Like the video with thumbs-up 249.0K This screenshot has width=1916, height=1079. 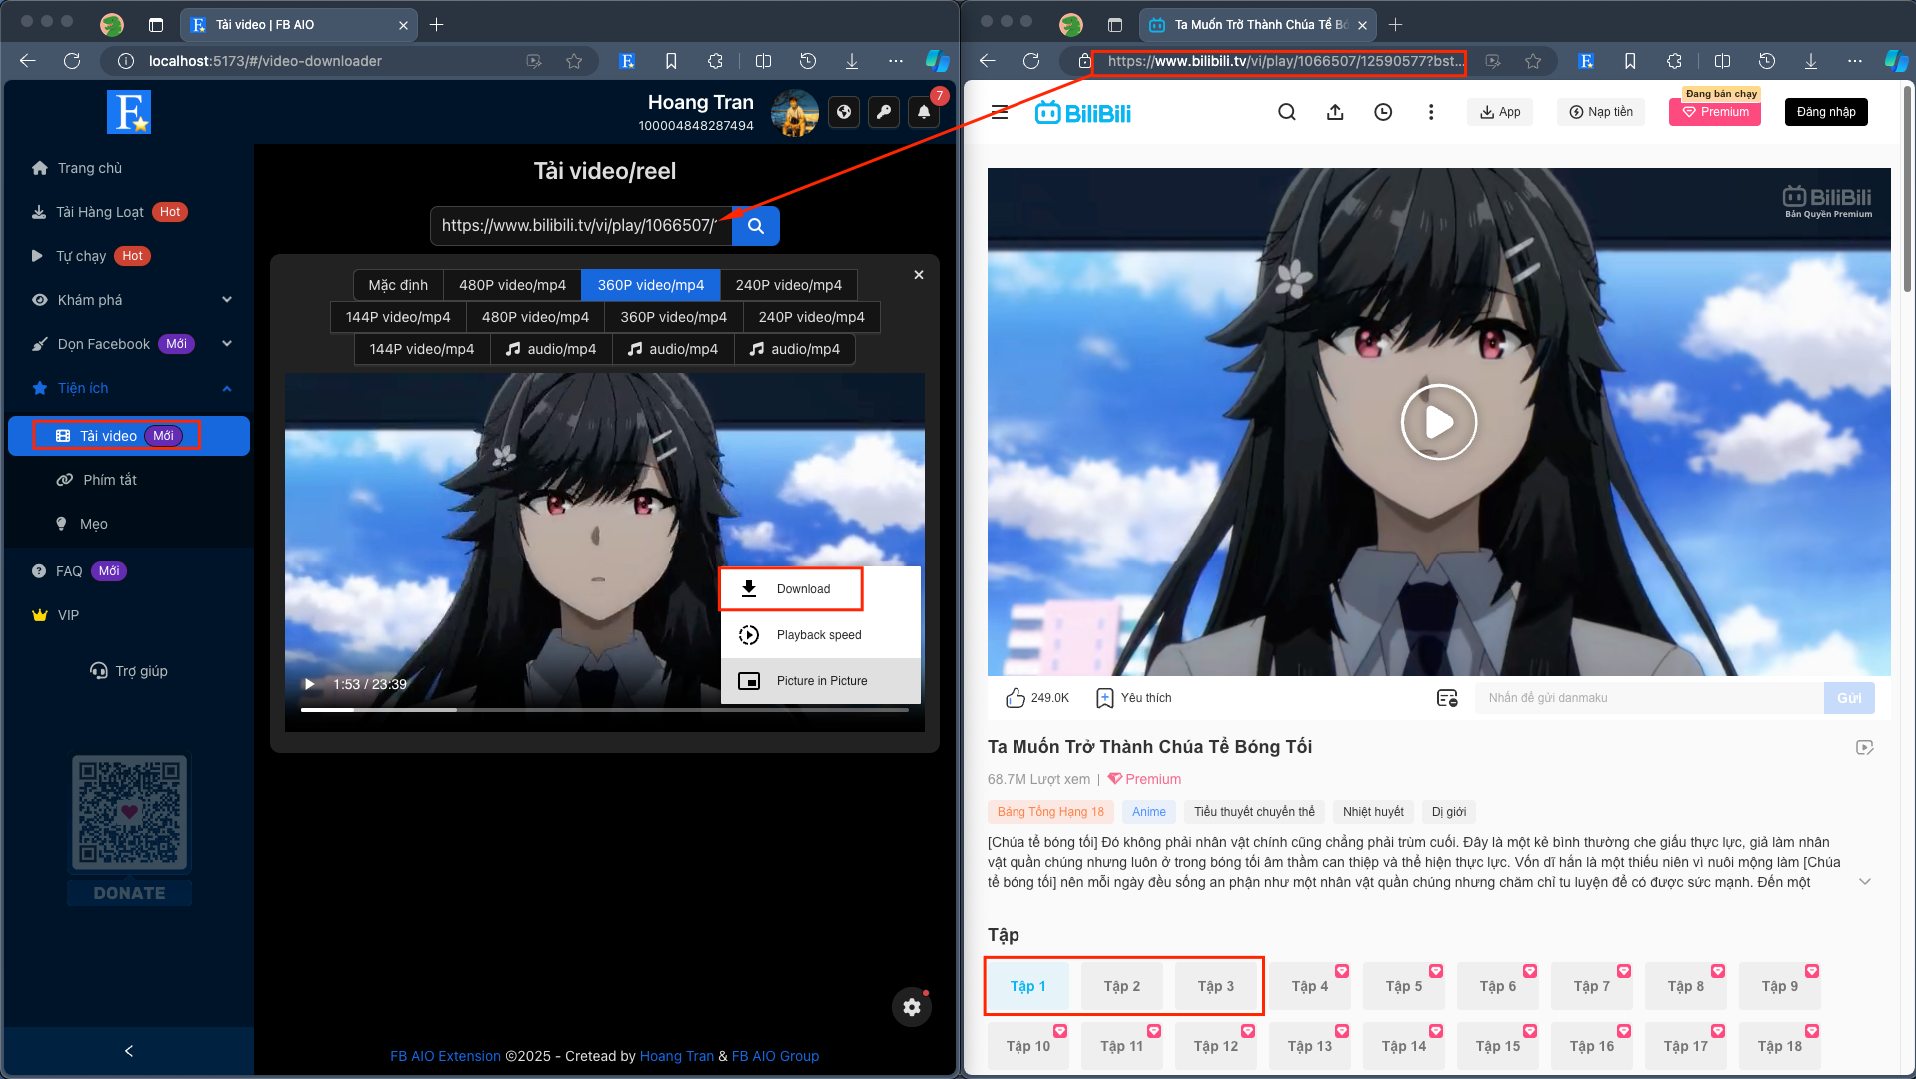pos(1037,698)
